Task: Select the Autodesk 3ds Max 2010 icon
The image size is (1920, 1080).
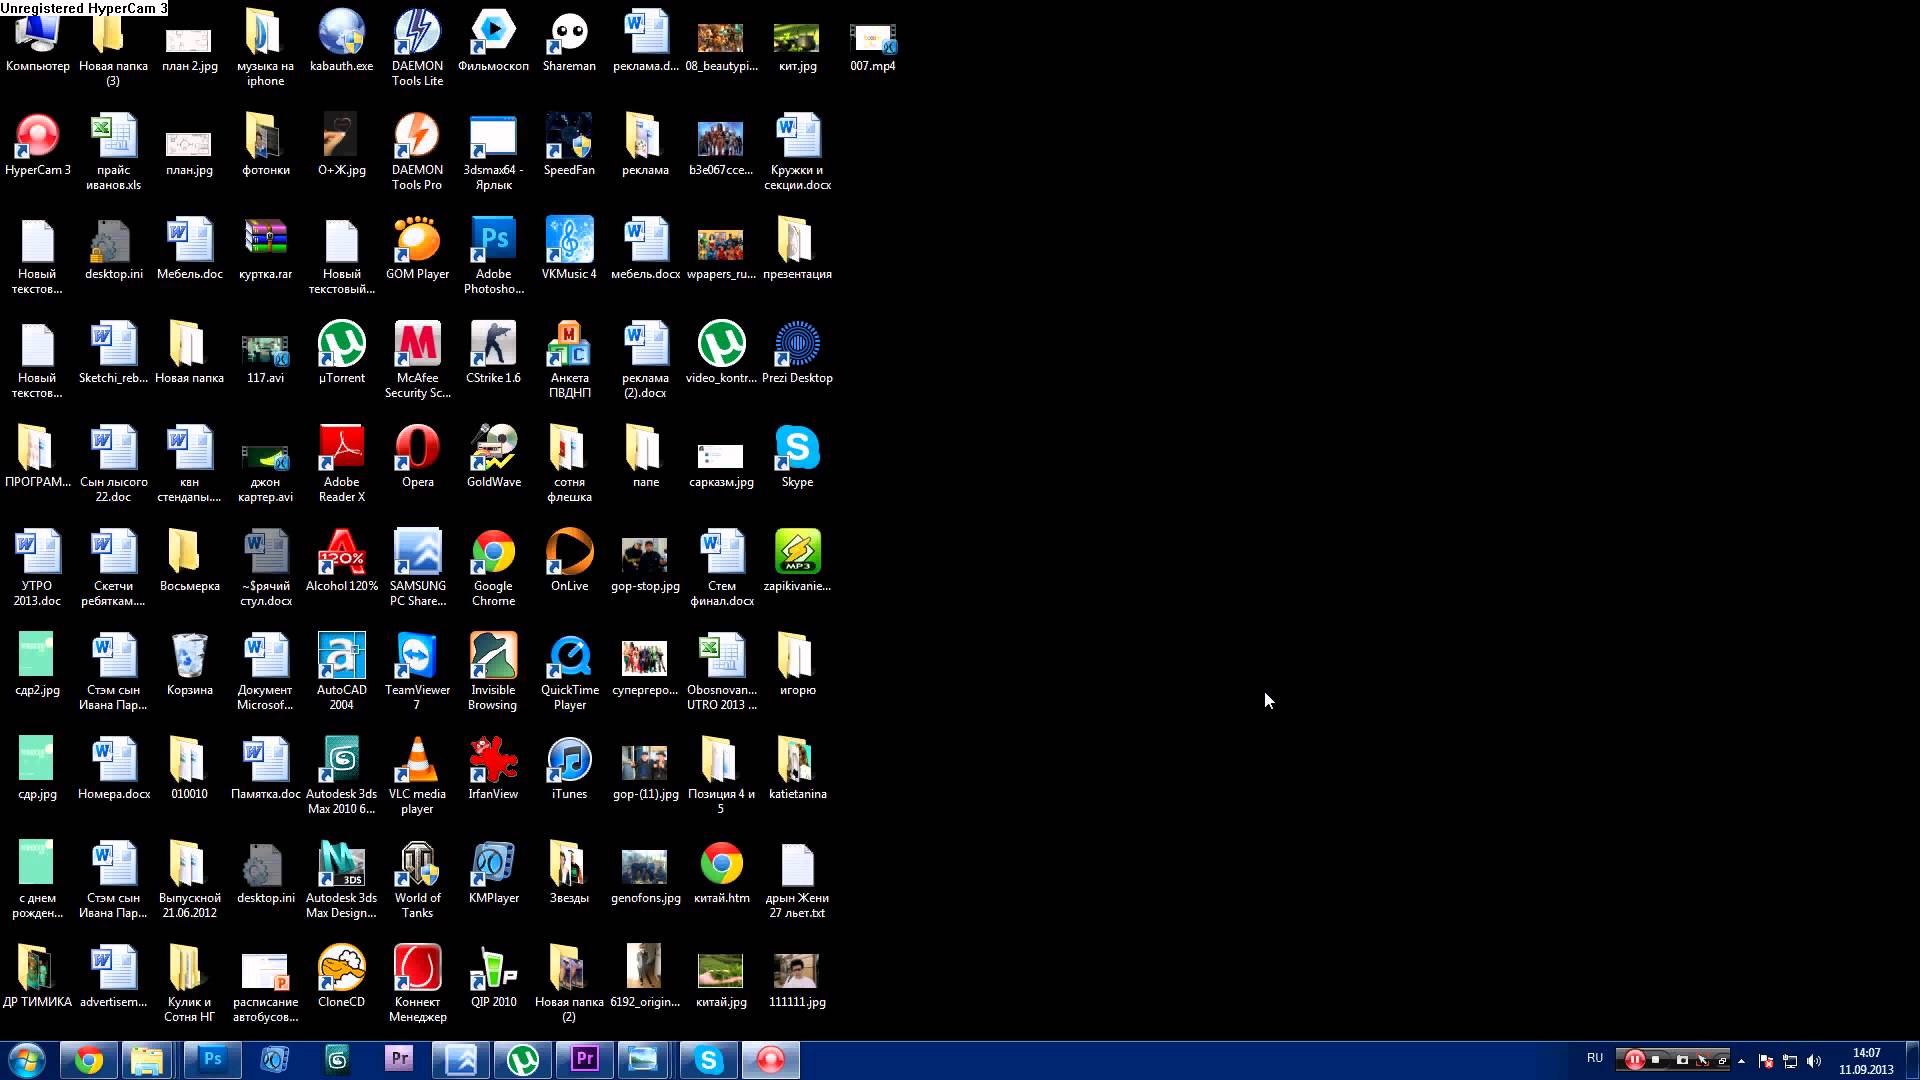Action: (341, 776)
